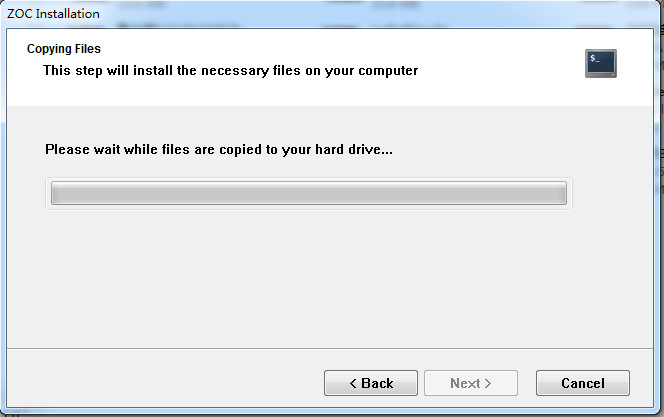Click the left end of the progress bar
This screenshot has width=664, height=417.
click(x=56, y=193)
